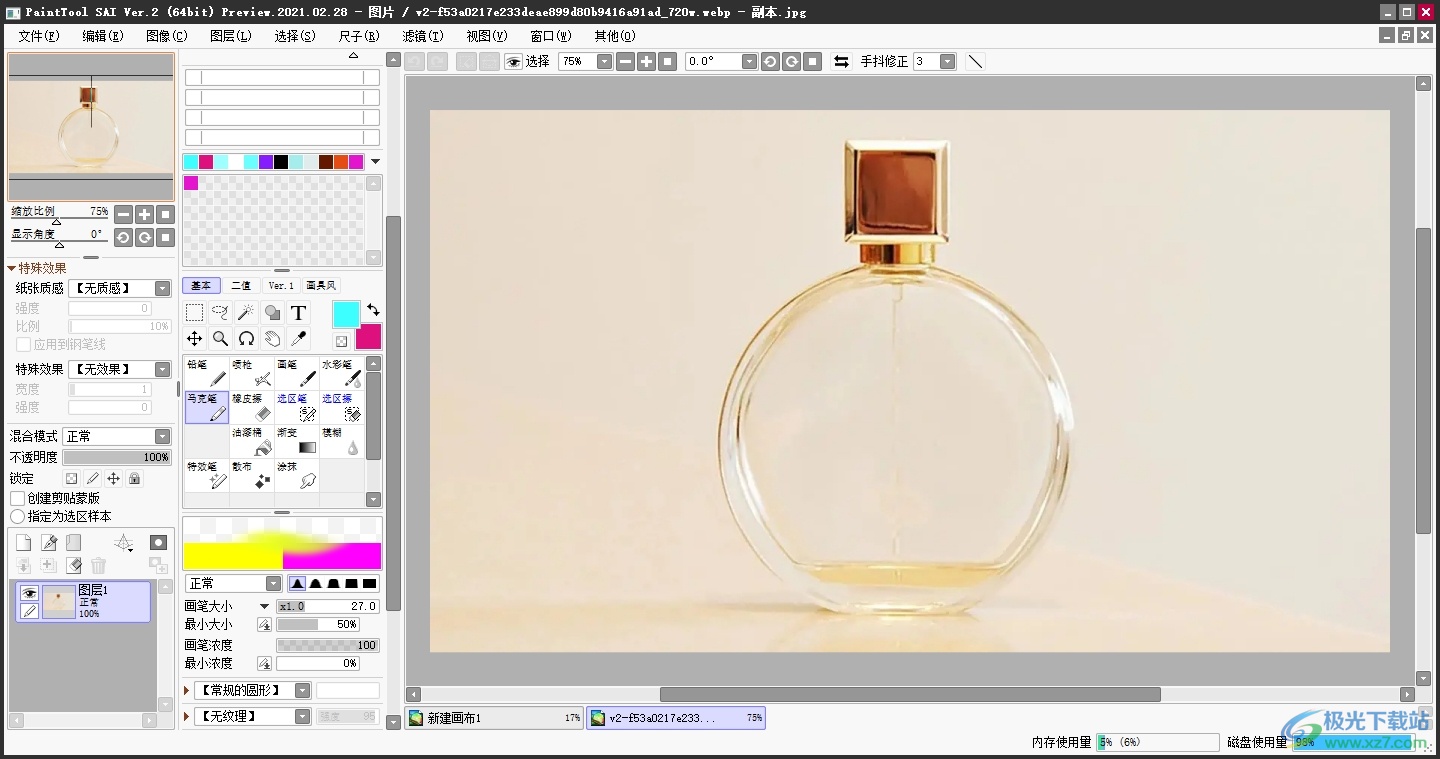Click the navigator thumbnail preview
The width and height of the screenshot is (1440, 759).
click(91, 127)
